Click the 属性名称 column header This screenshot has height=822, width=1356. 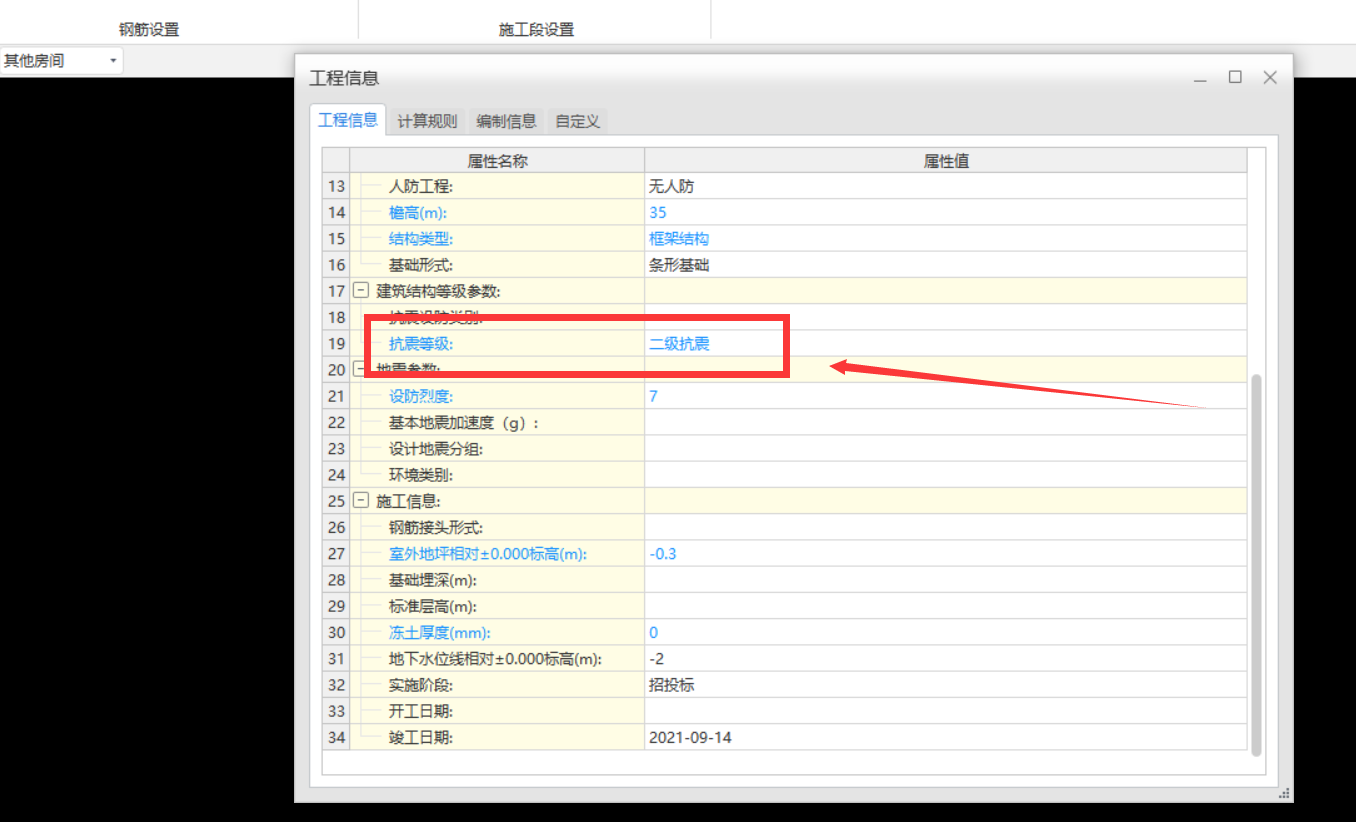tap(497, 160)
